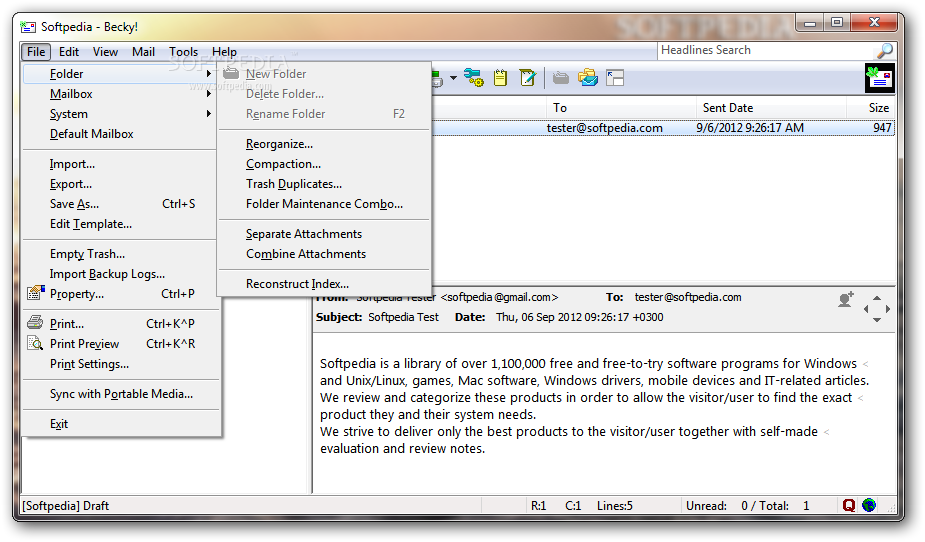This screenshot has height=542, width=925.
Task: Open the Tools menu
Action: (183, 52)
